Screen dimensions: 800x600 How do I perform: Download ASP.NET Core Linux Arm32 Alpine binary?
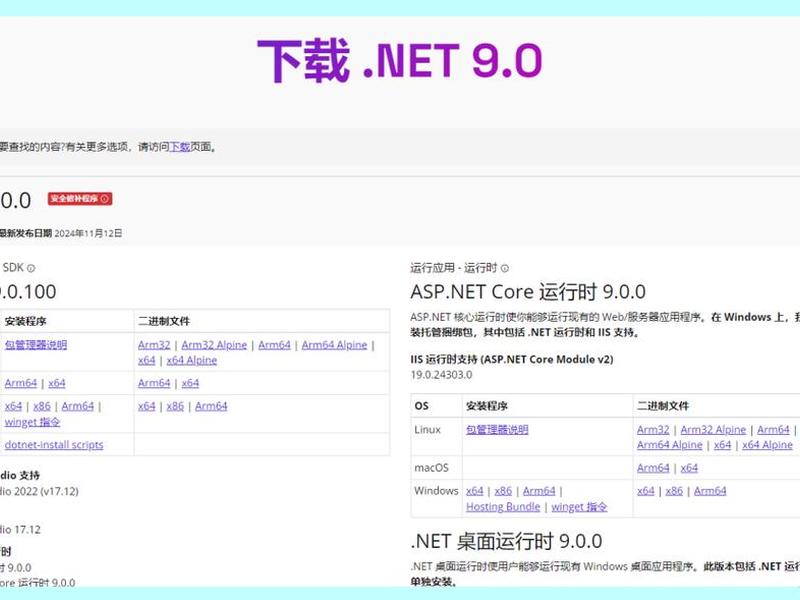click(713, 430)
